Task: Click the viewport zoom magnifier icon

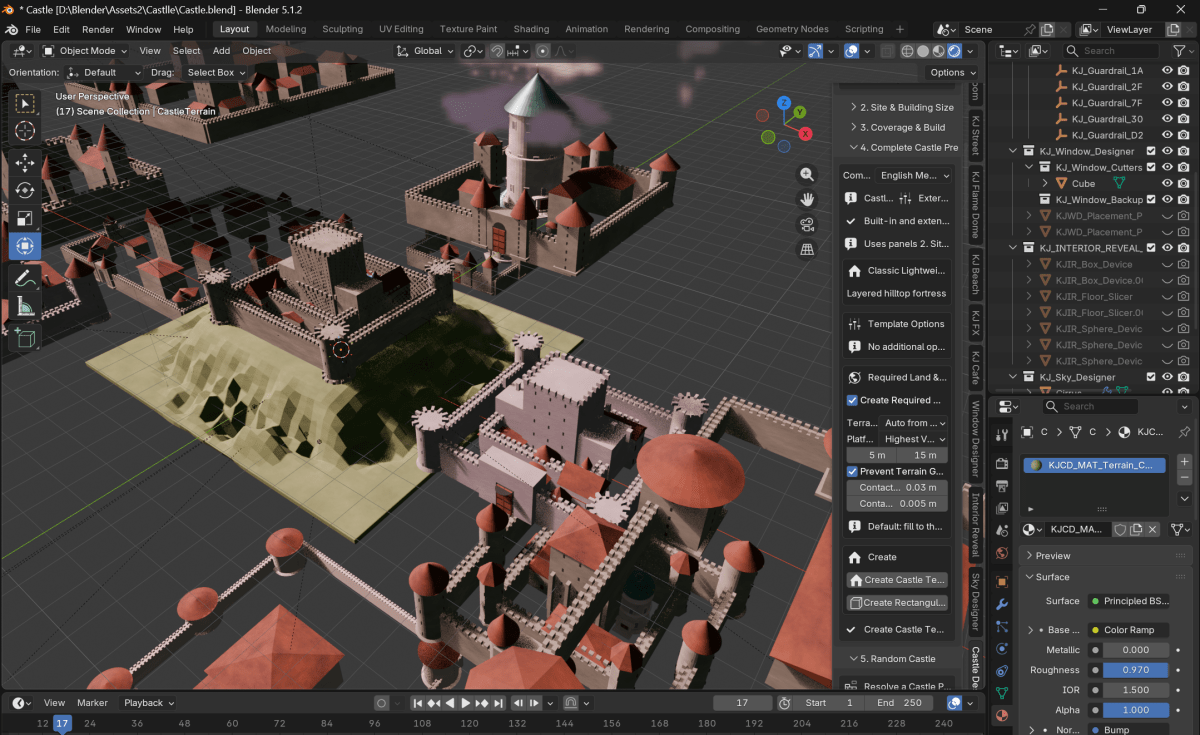Action: 807,175
